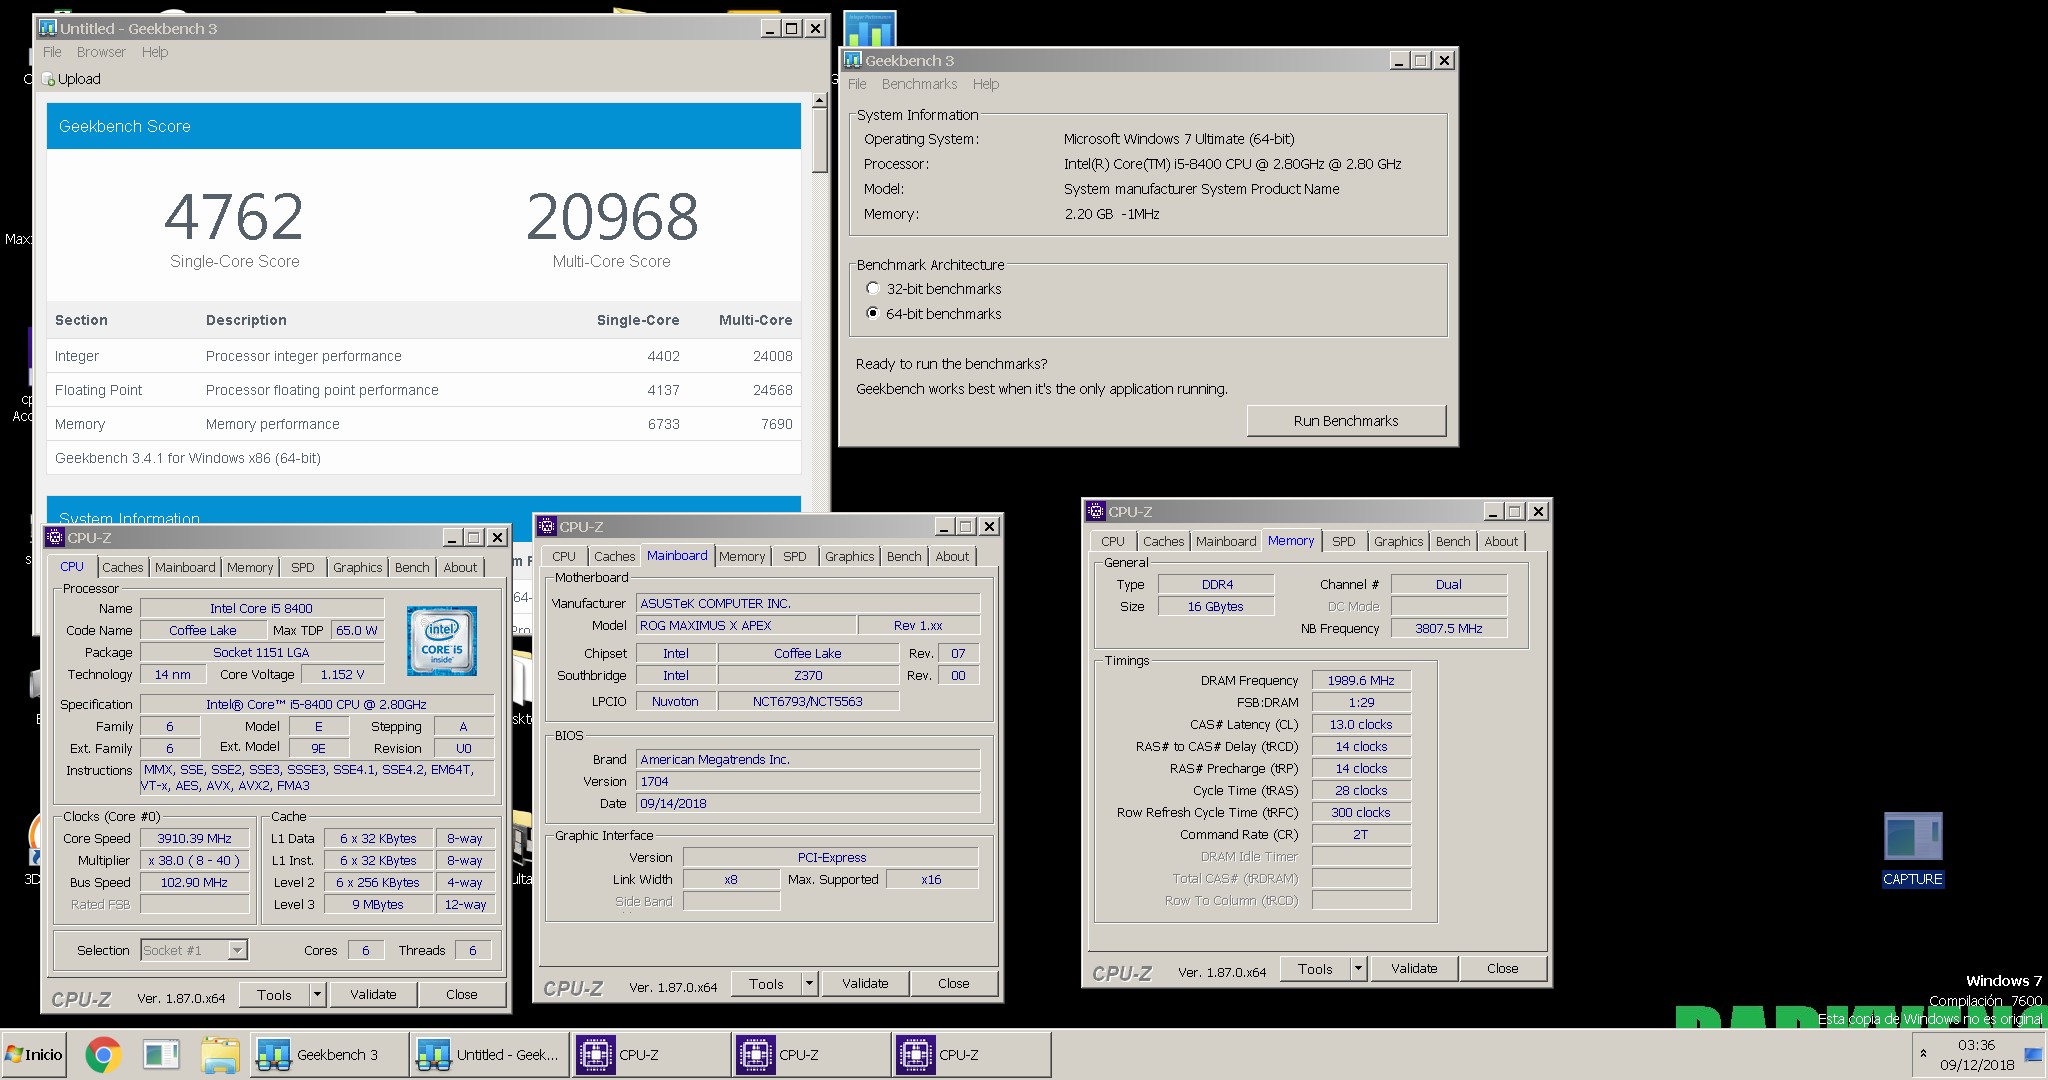2048x1080 pixels.
Task: Click Tools button in CPU-Z CPU window
Action: click(274, 994)
